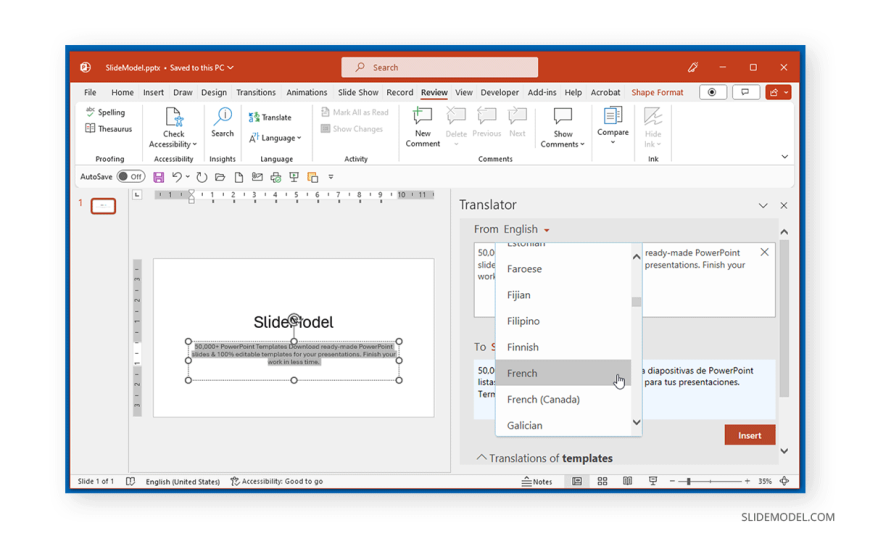Add a New Comment

click(x=423, y=128)
